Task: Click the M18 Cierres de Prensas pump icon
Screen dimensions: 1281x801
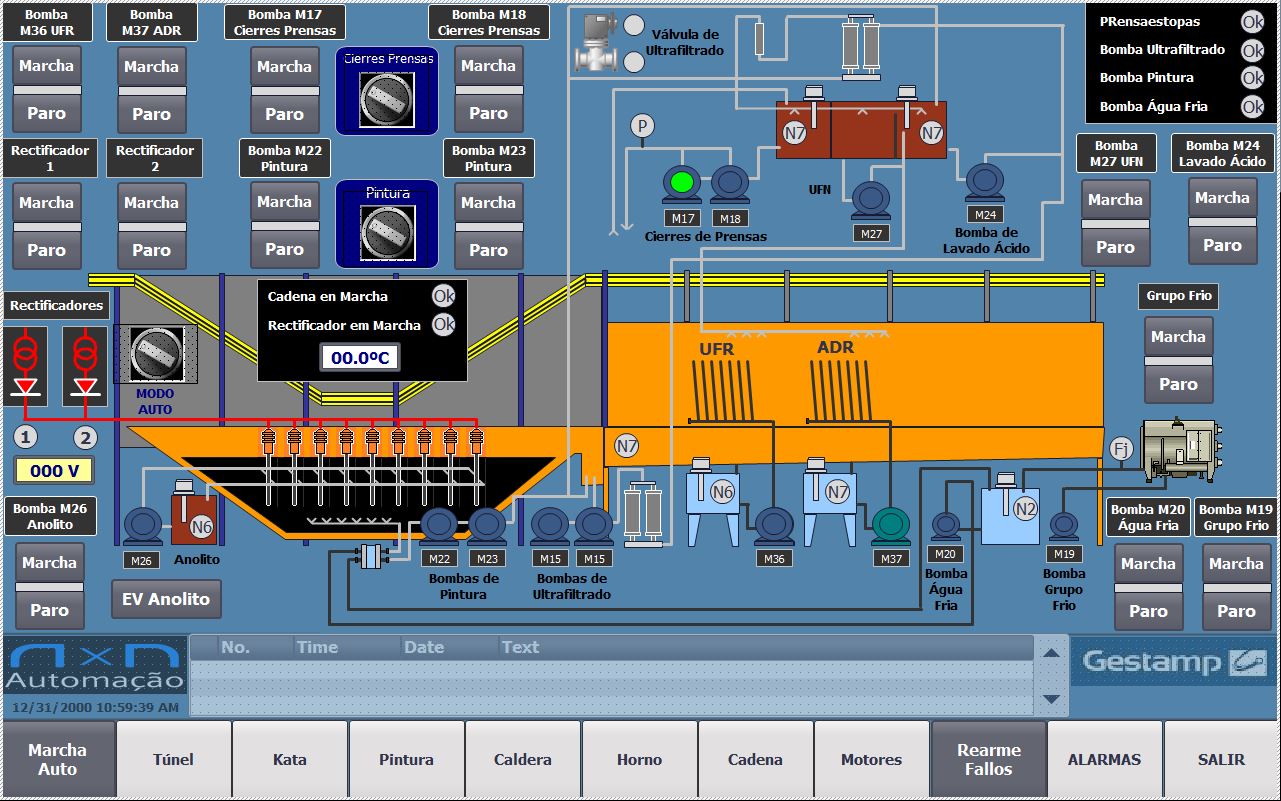Action: pyautogui.click(x=730, y=184)
